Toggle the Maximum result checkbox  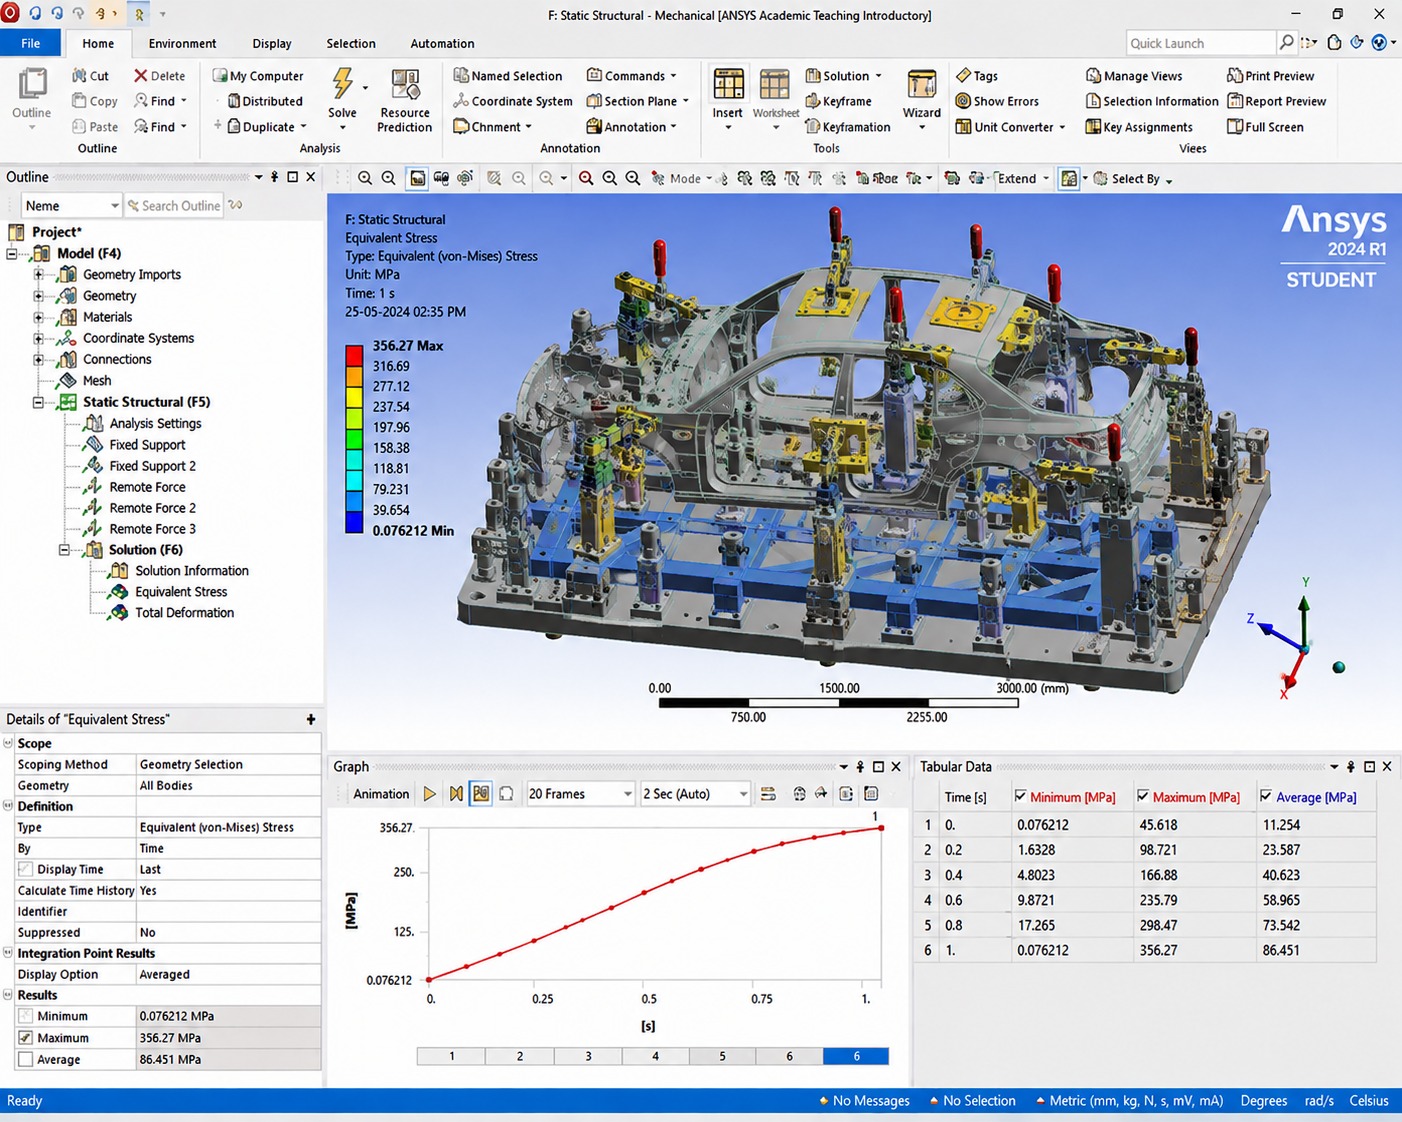pos(26,1038)
